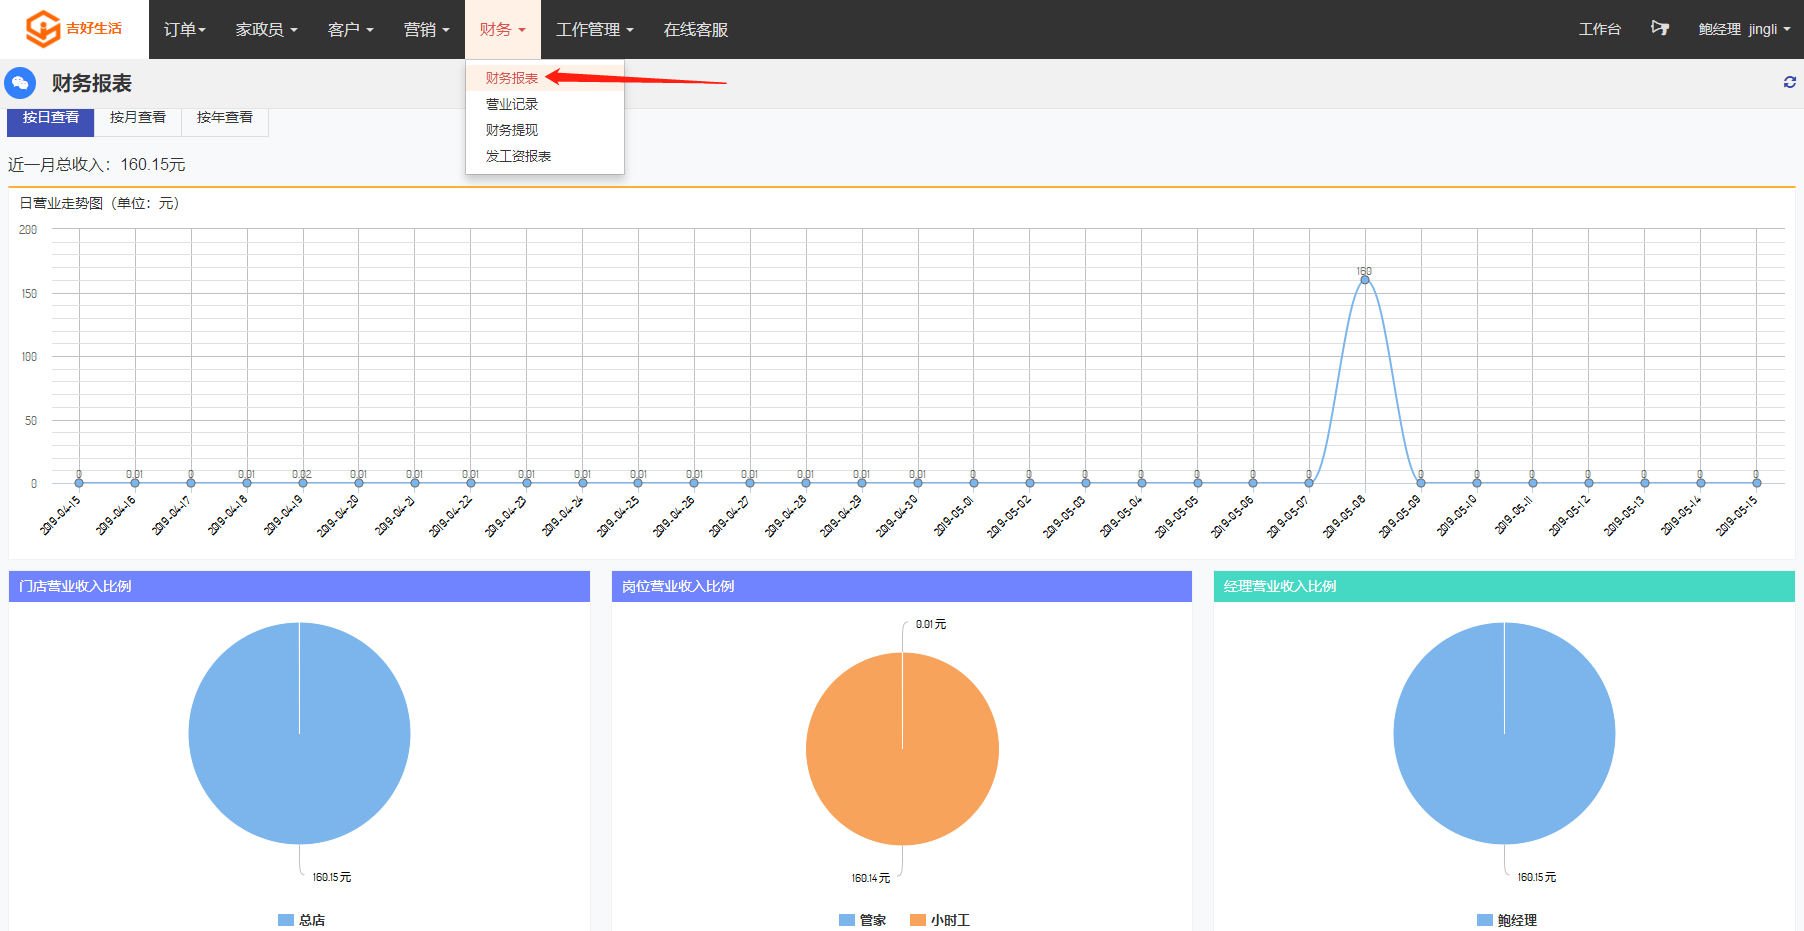Viewport: 1804px width, 931px height.
Task: Click the blue pie in 经理营业收入比例
Action: [1504, 733]
